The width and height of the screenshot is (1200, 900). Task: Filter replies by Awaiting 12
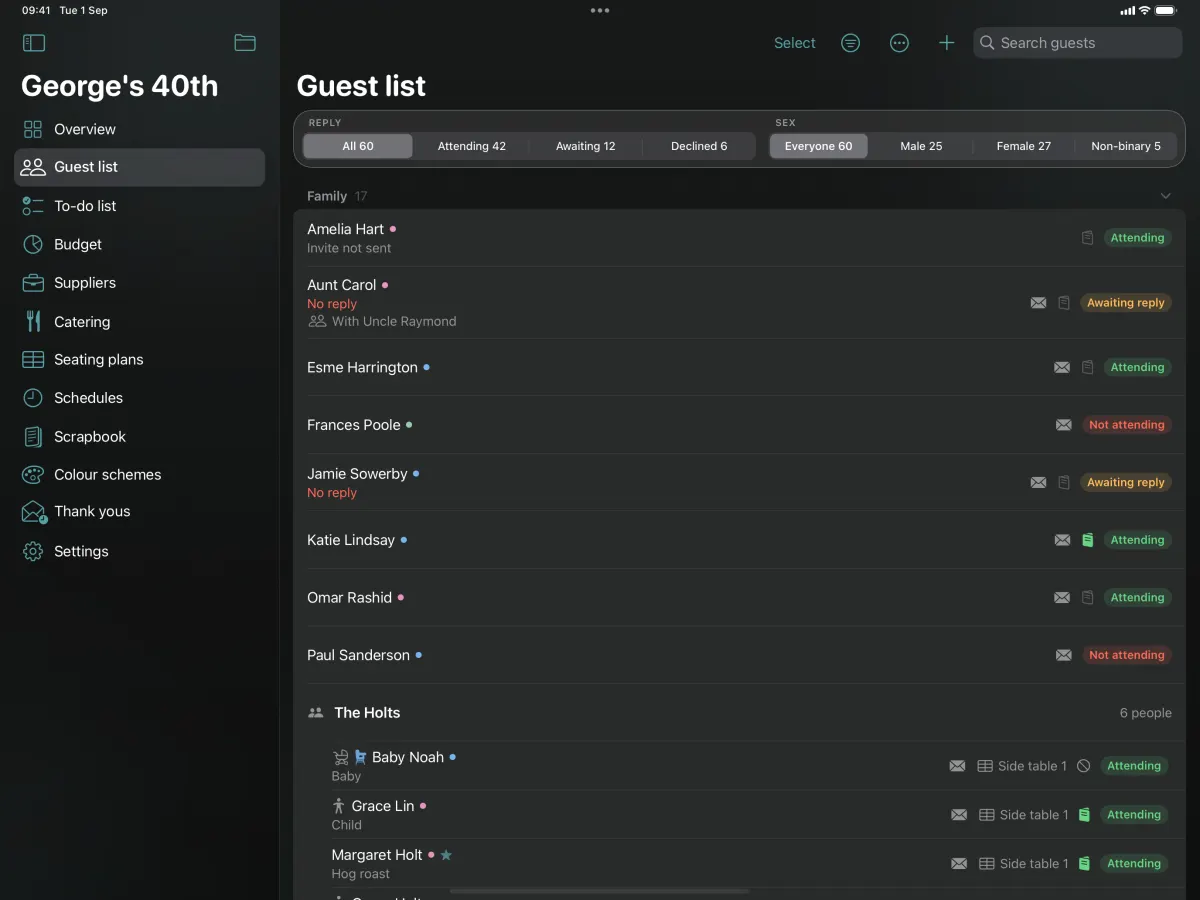(x=586, y=146)
